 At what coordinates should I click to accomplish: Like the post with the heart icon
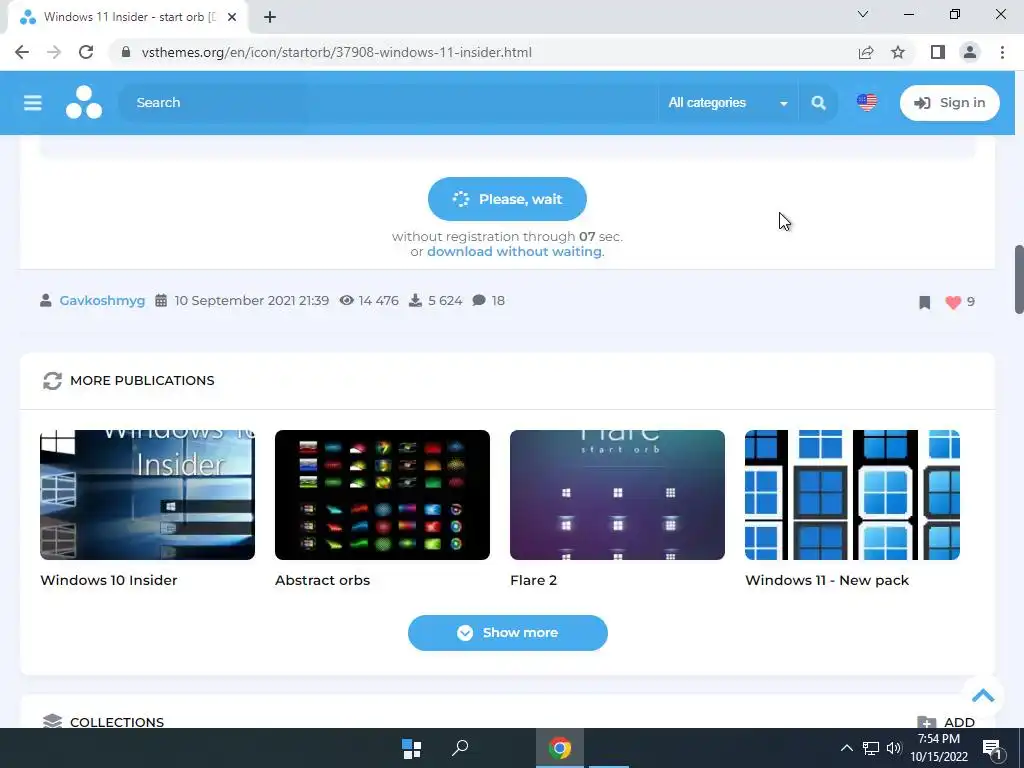click(953, 302)
